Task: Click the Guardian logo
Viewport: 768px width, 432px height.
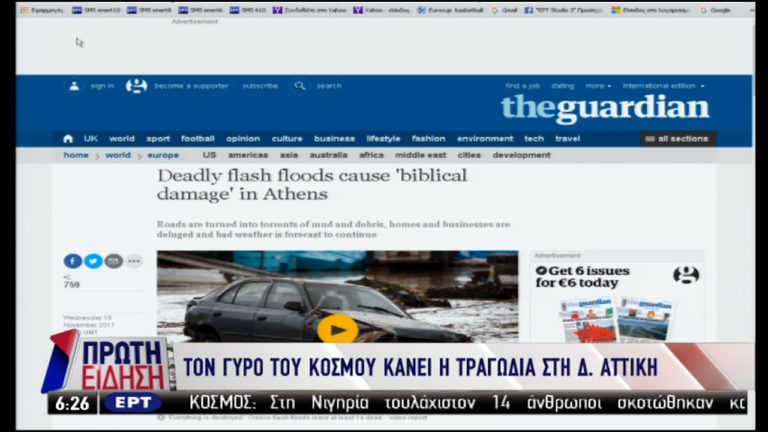Action: [x=605, y=108]
